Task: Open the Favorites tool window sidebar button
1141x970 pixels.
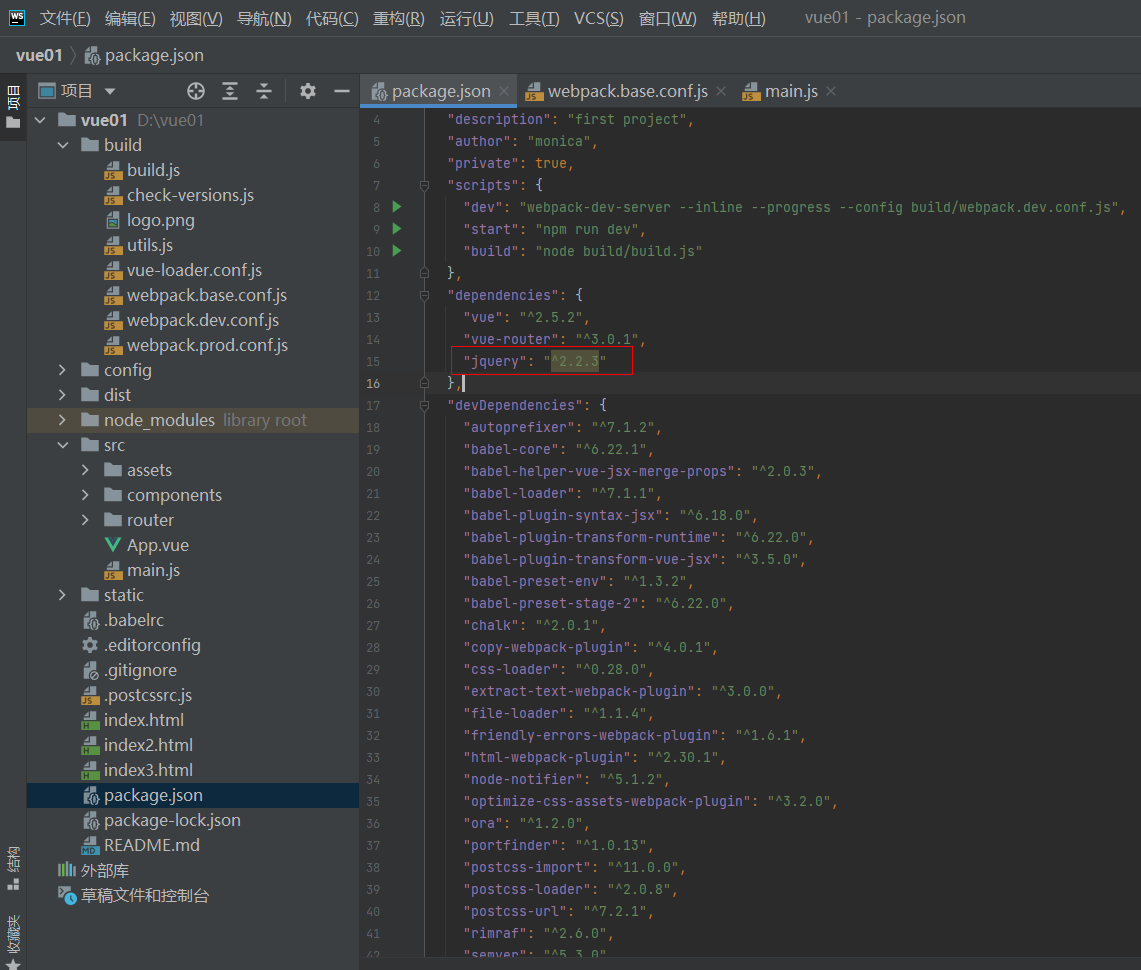Action: 13,940
